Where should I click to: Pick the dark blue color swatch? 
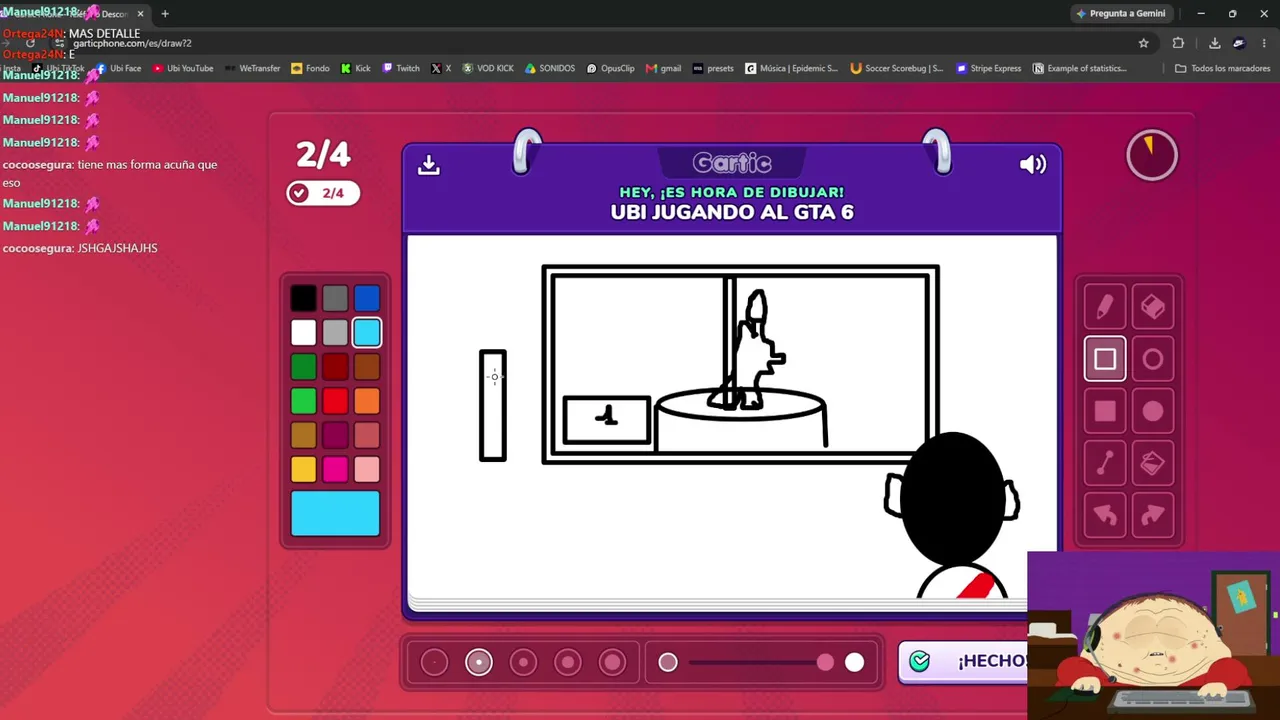click(x=367, y=298)
